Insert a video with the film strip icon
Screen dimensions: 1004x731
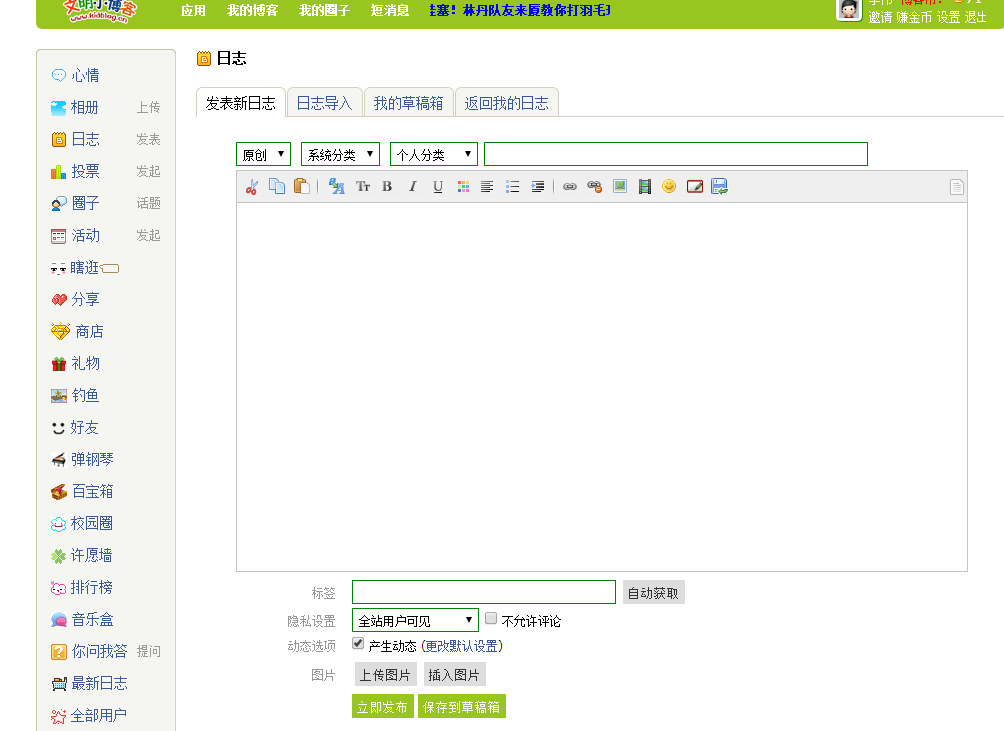point(644,186)
